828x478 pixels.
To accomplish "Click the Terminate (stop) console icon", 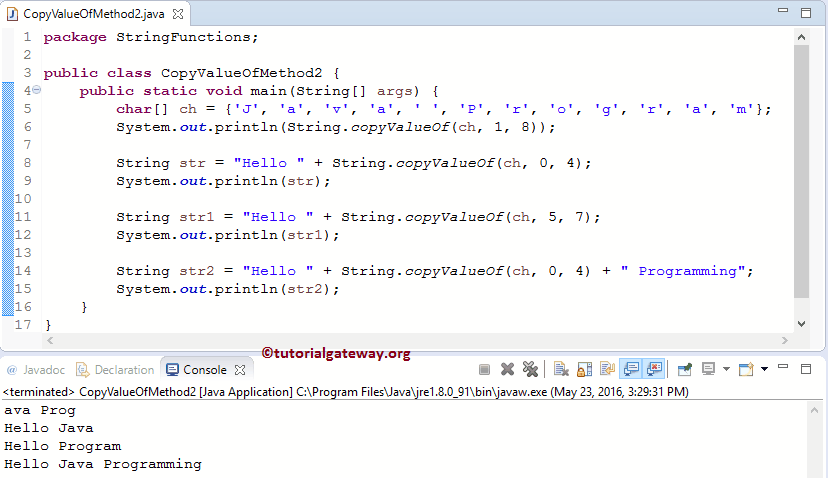I will [x=484, y=370].
